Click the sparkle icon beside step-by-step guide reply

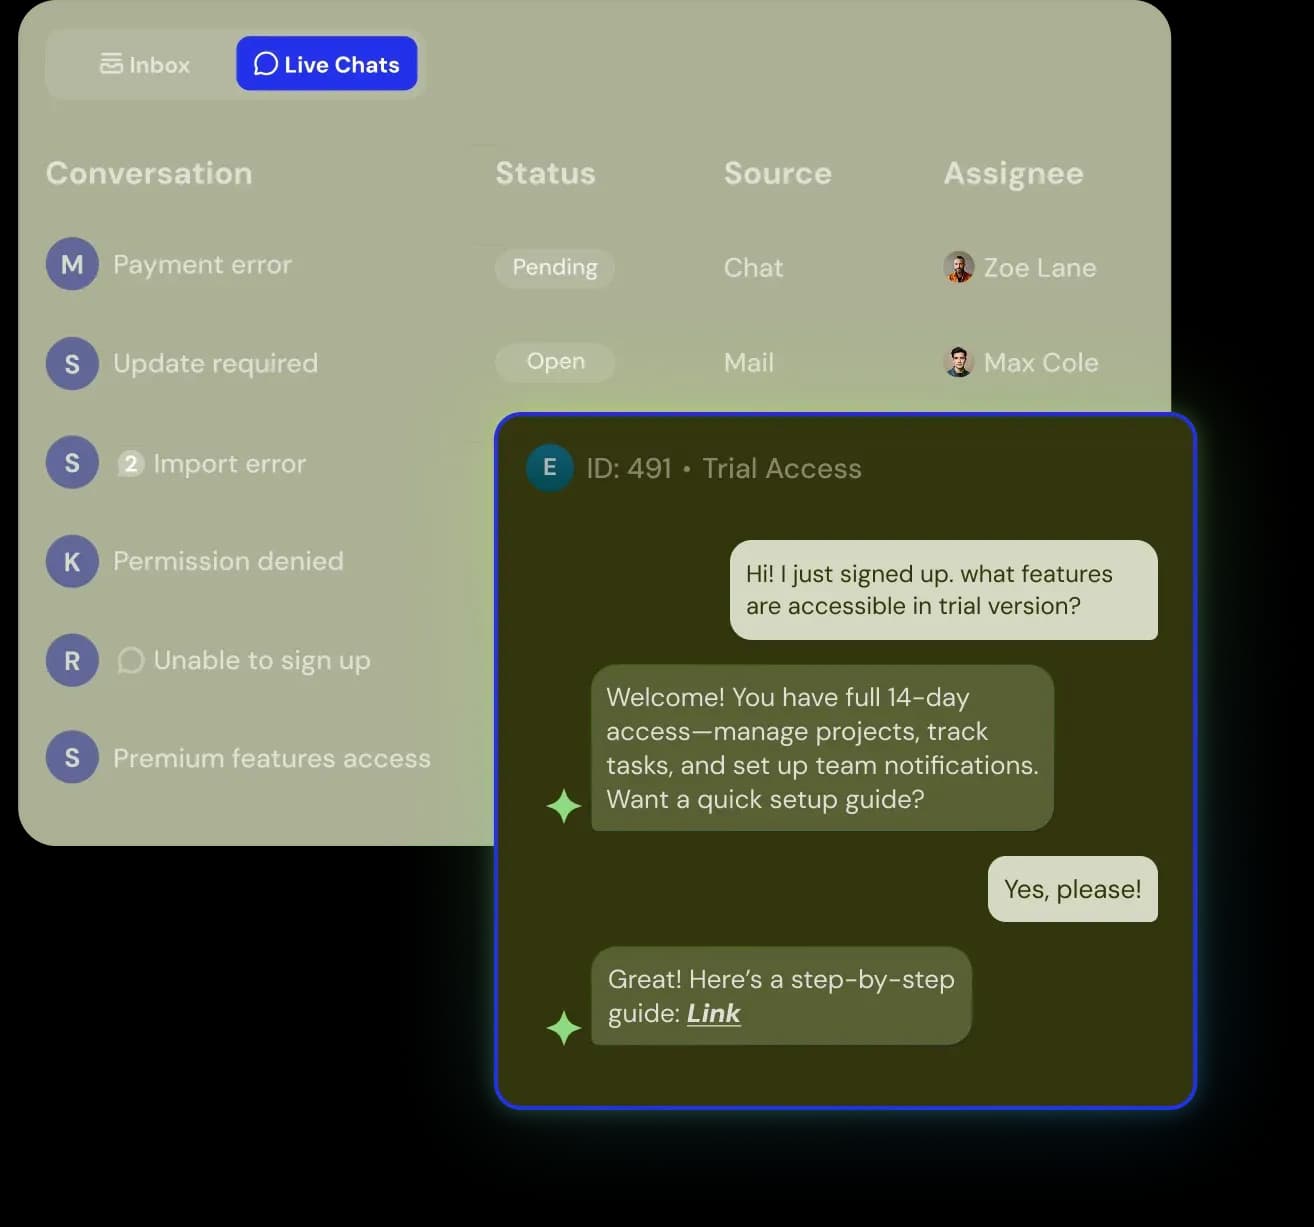565,1028
